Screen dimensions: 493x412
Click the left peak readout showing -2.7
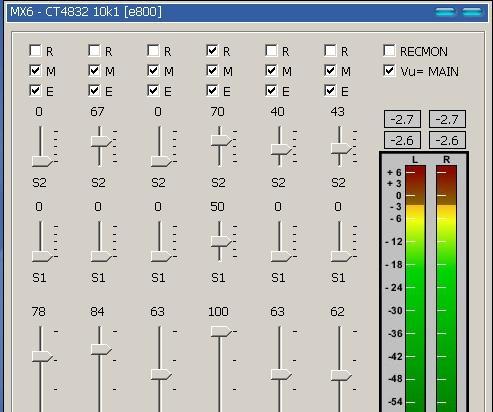pos(402,119)
